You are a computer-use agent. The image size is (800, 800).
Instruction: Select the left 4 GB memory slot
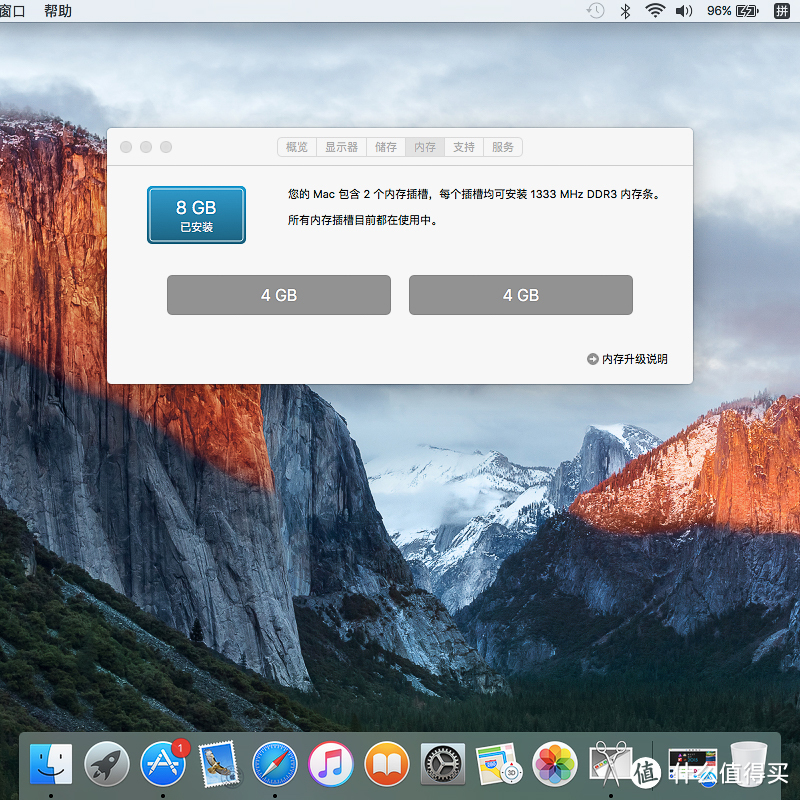point(278,294)
